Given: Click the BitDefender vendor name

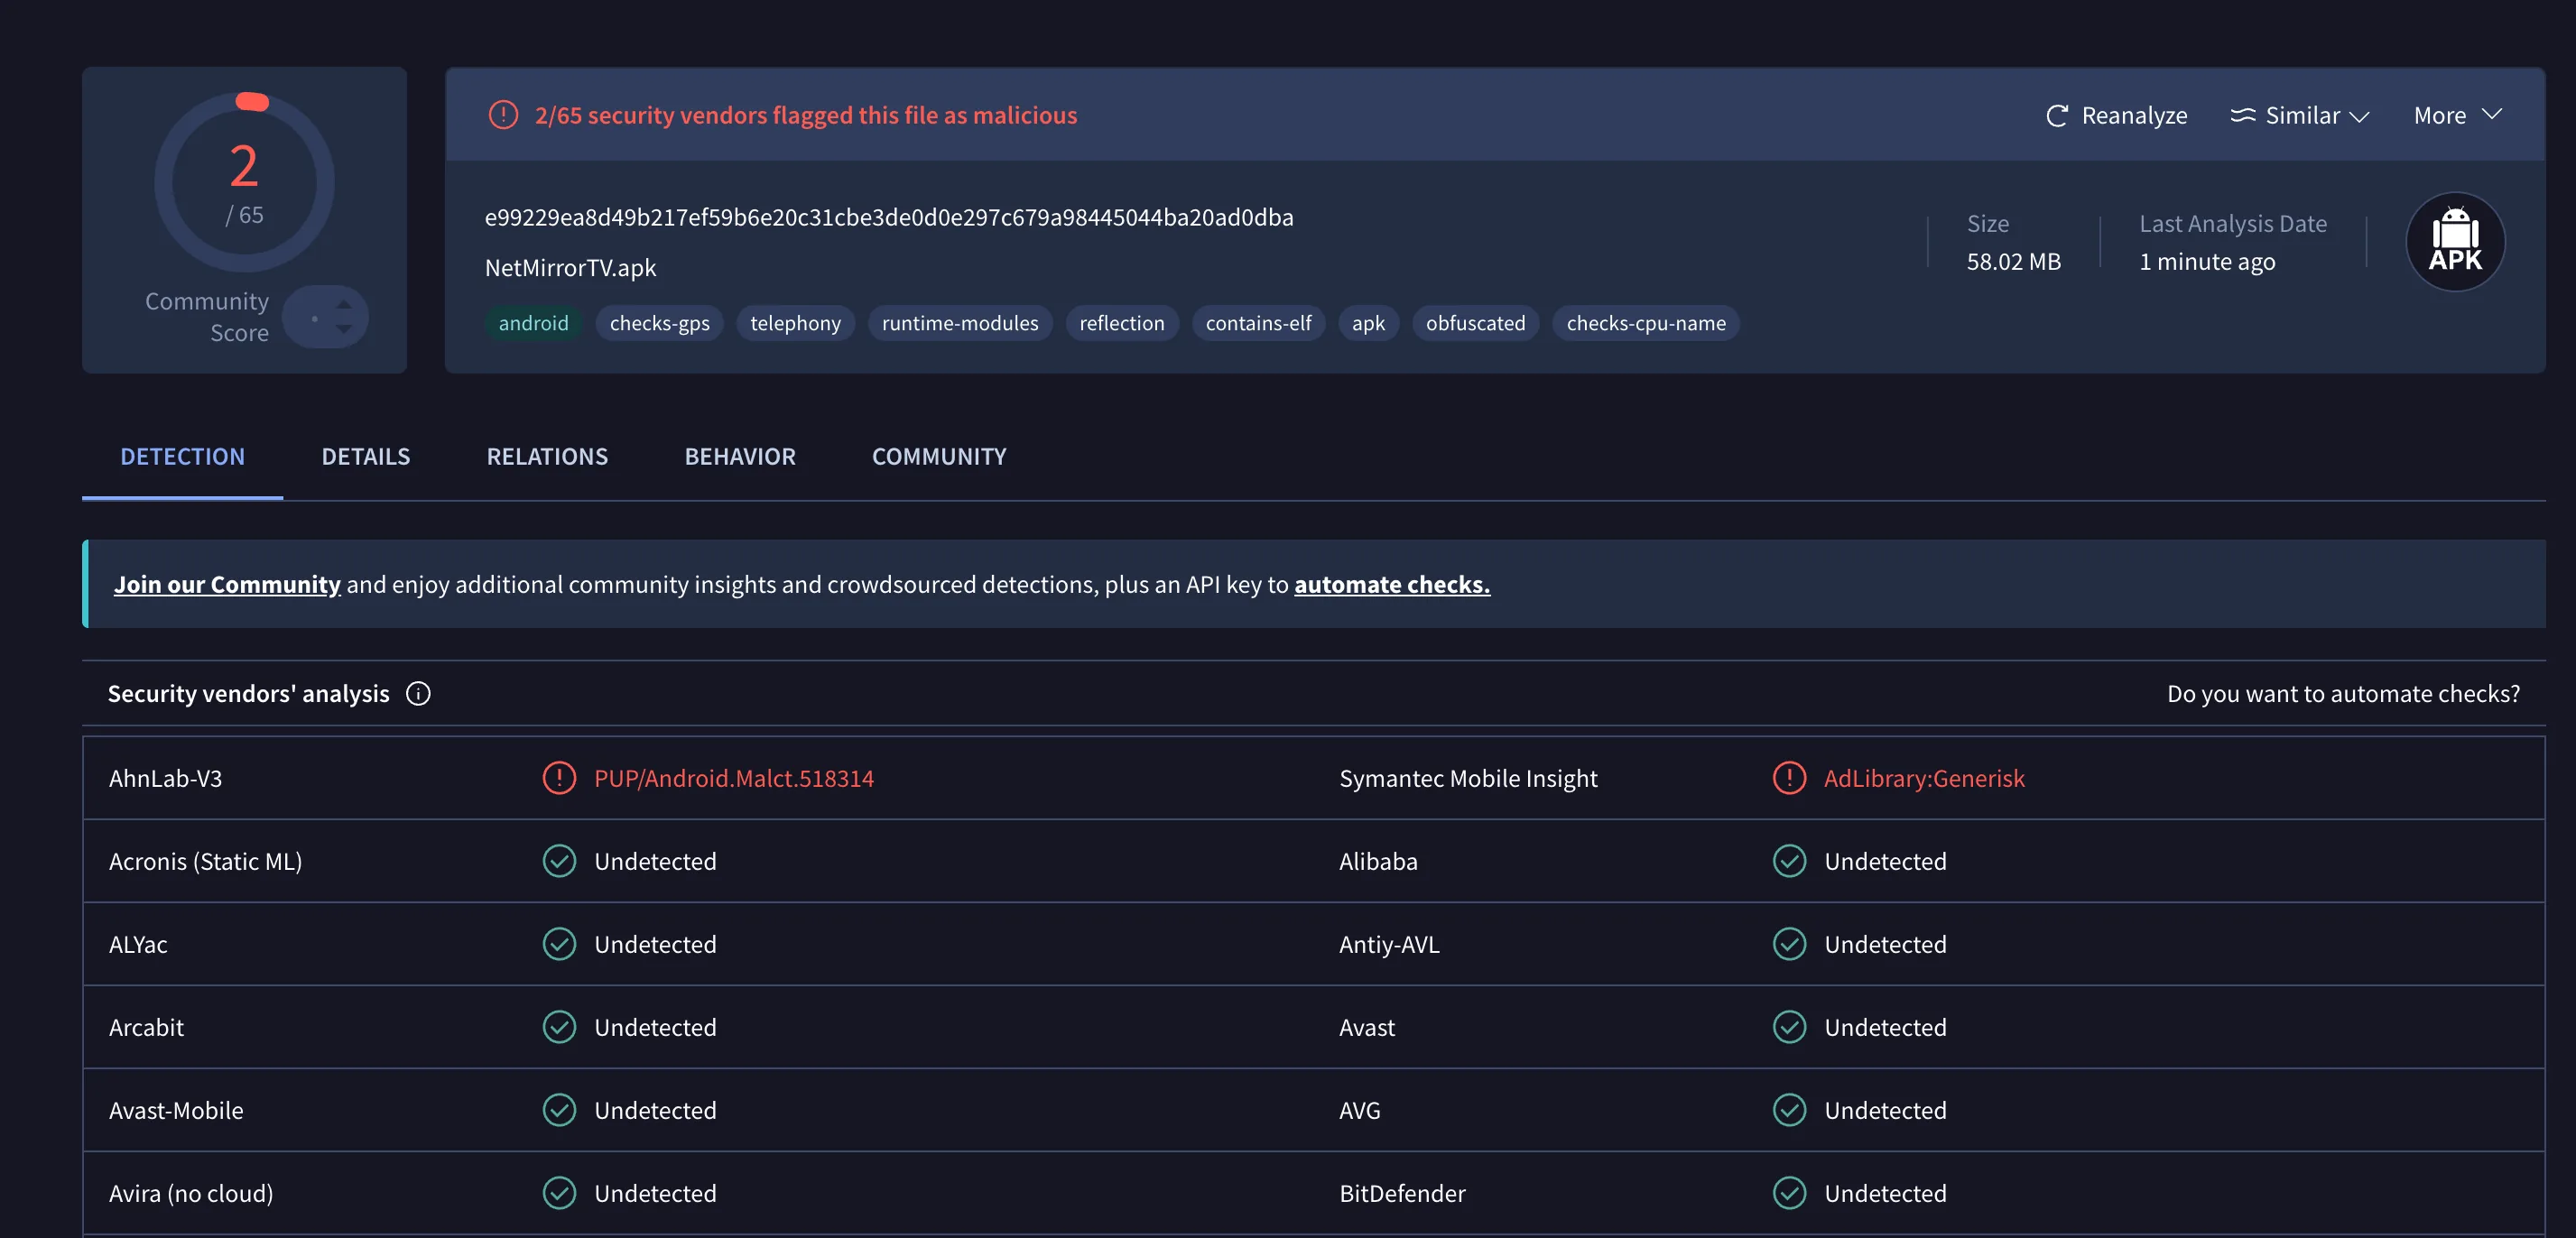Looking at the screenshot, I should [x=1402, y=1193].
